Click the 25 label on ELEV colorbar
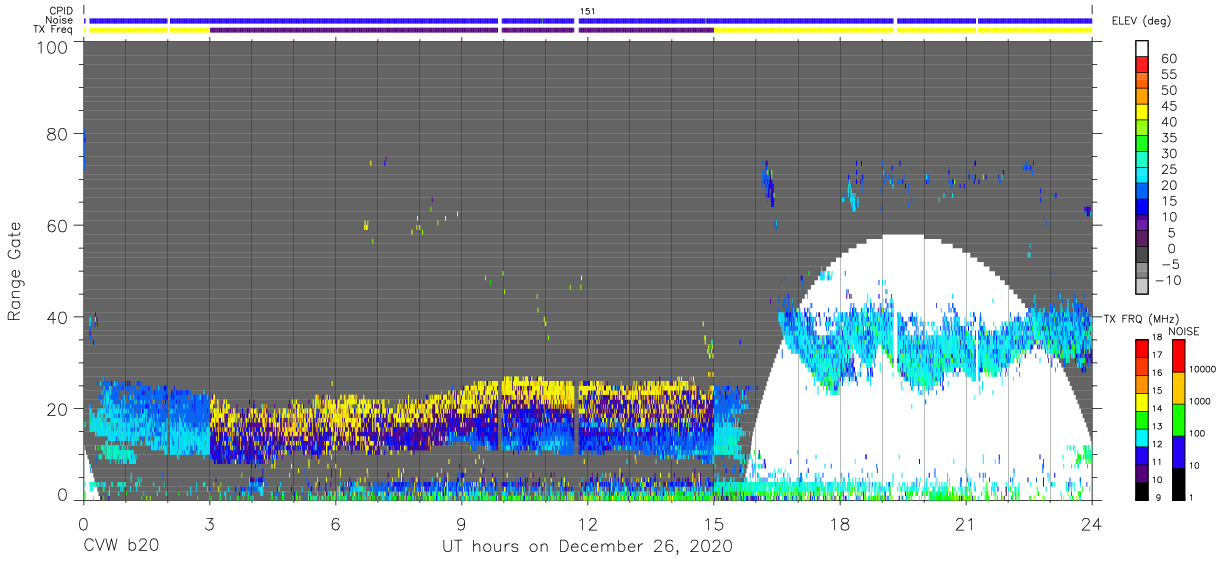The image size is (1228, 567). [1169, 169]
